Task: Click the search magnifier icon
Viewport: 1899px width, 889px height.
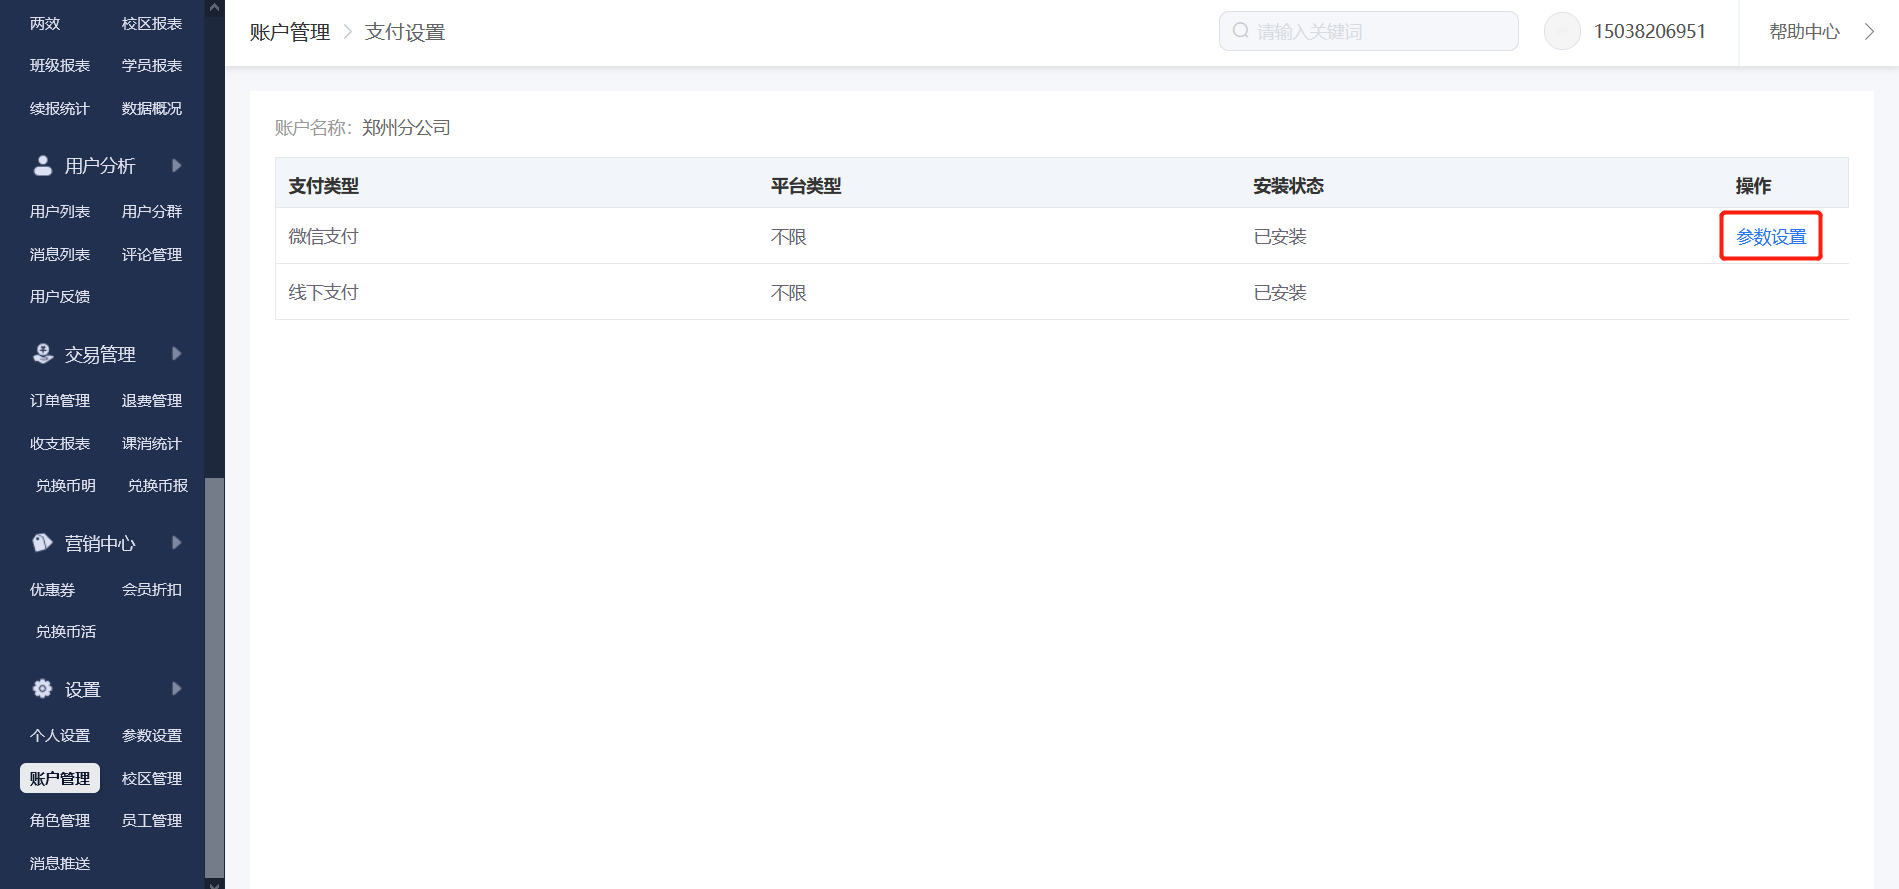Action: coord(1241,31)
